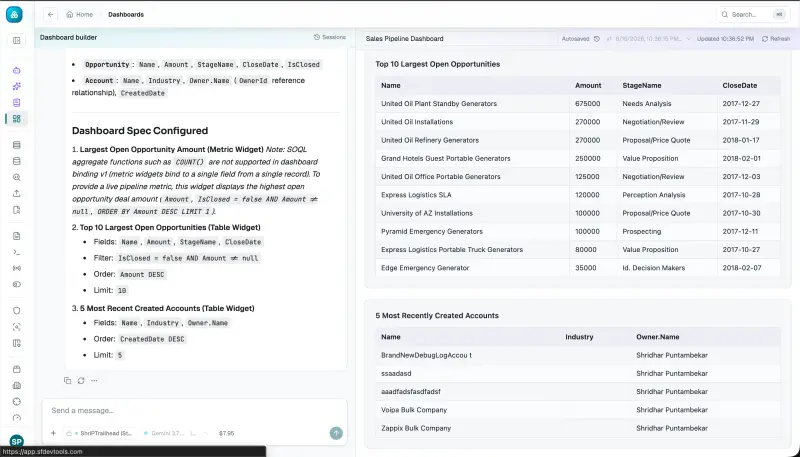Click the app logo at top left
The width and height of the screenshot is (800, 457).
pos(14,15)
